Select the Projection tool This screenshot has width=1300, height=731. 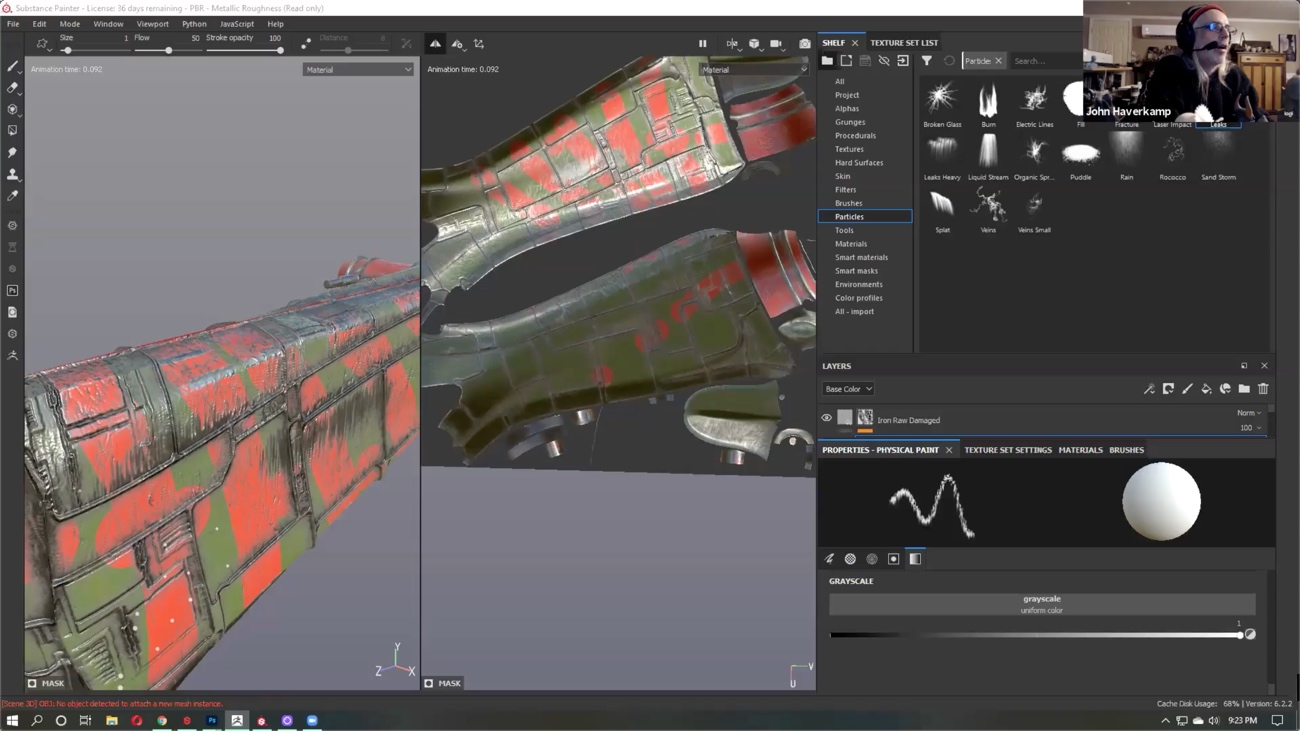(12, 110)
